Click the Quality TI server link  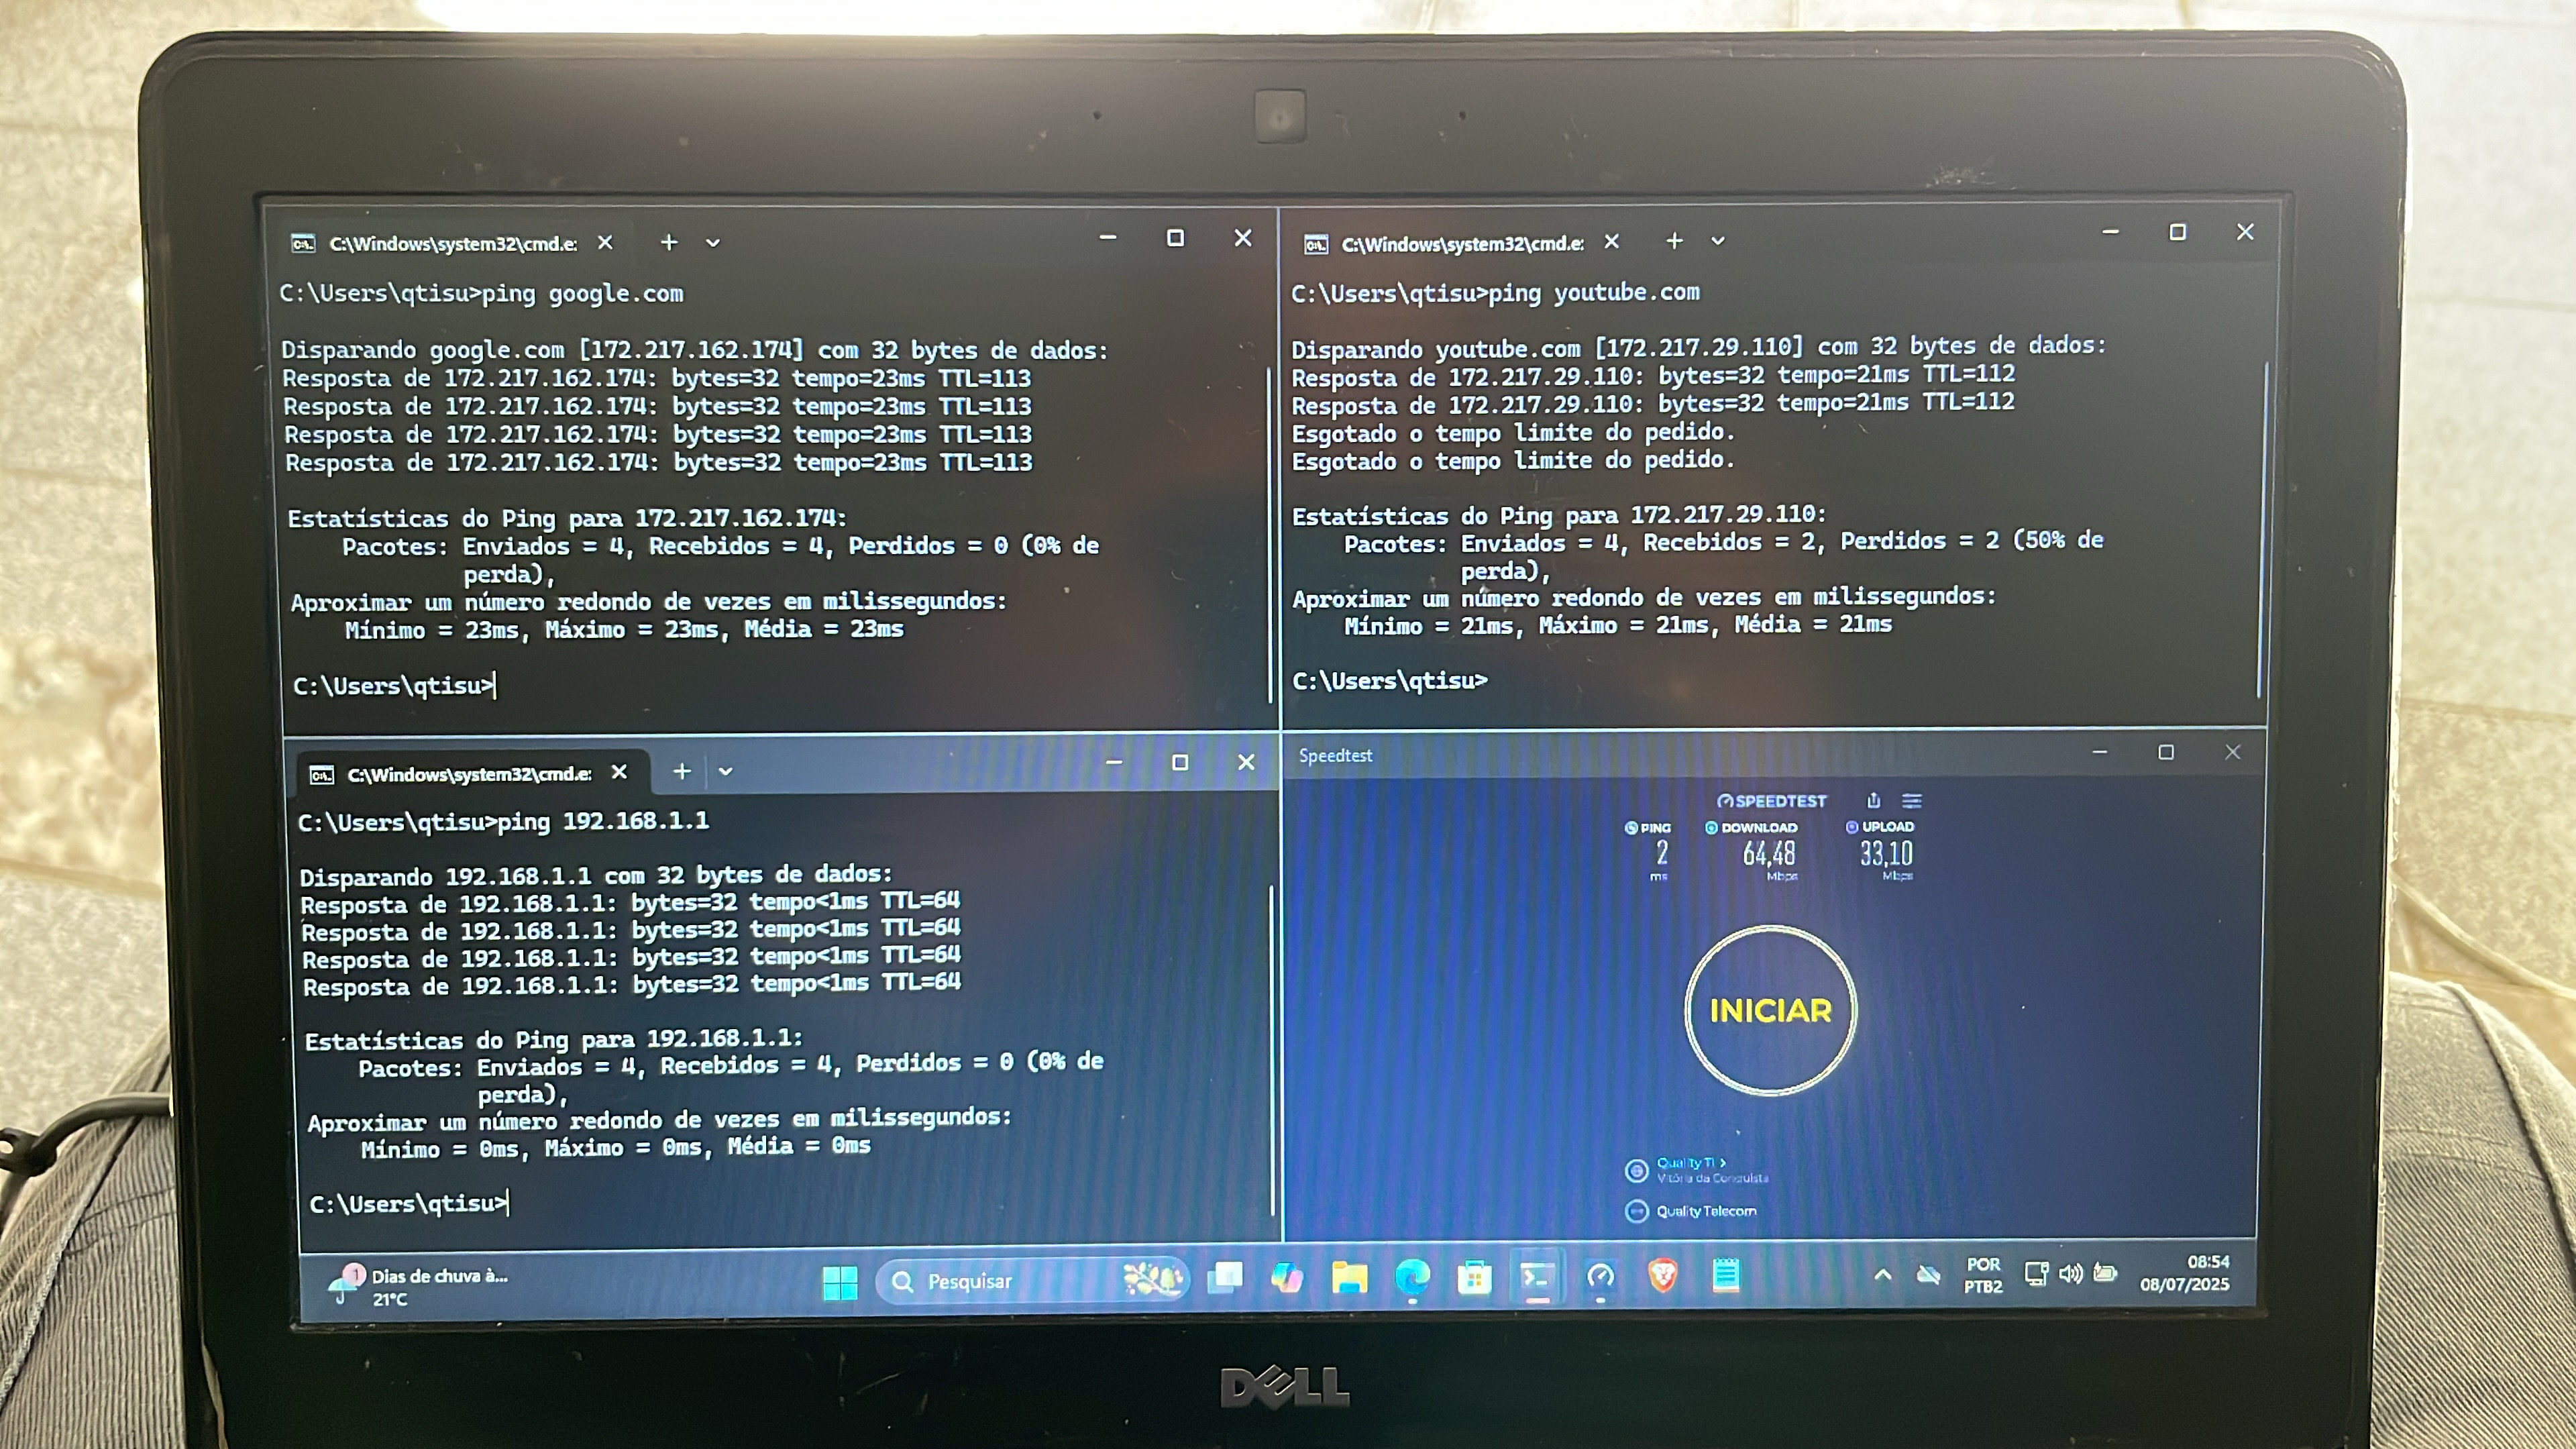pos(1690,1163)
